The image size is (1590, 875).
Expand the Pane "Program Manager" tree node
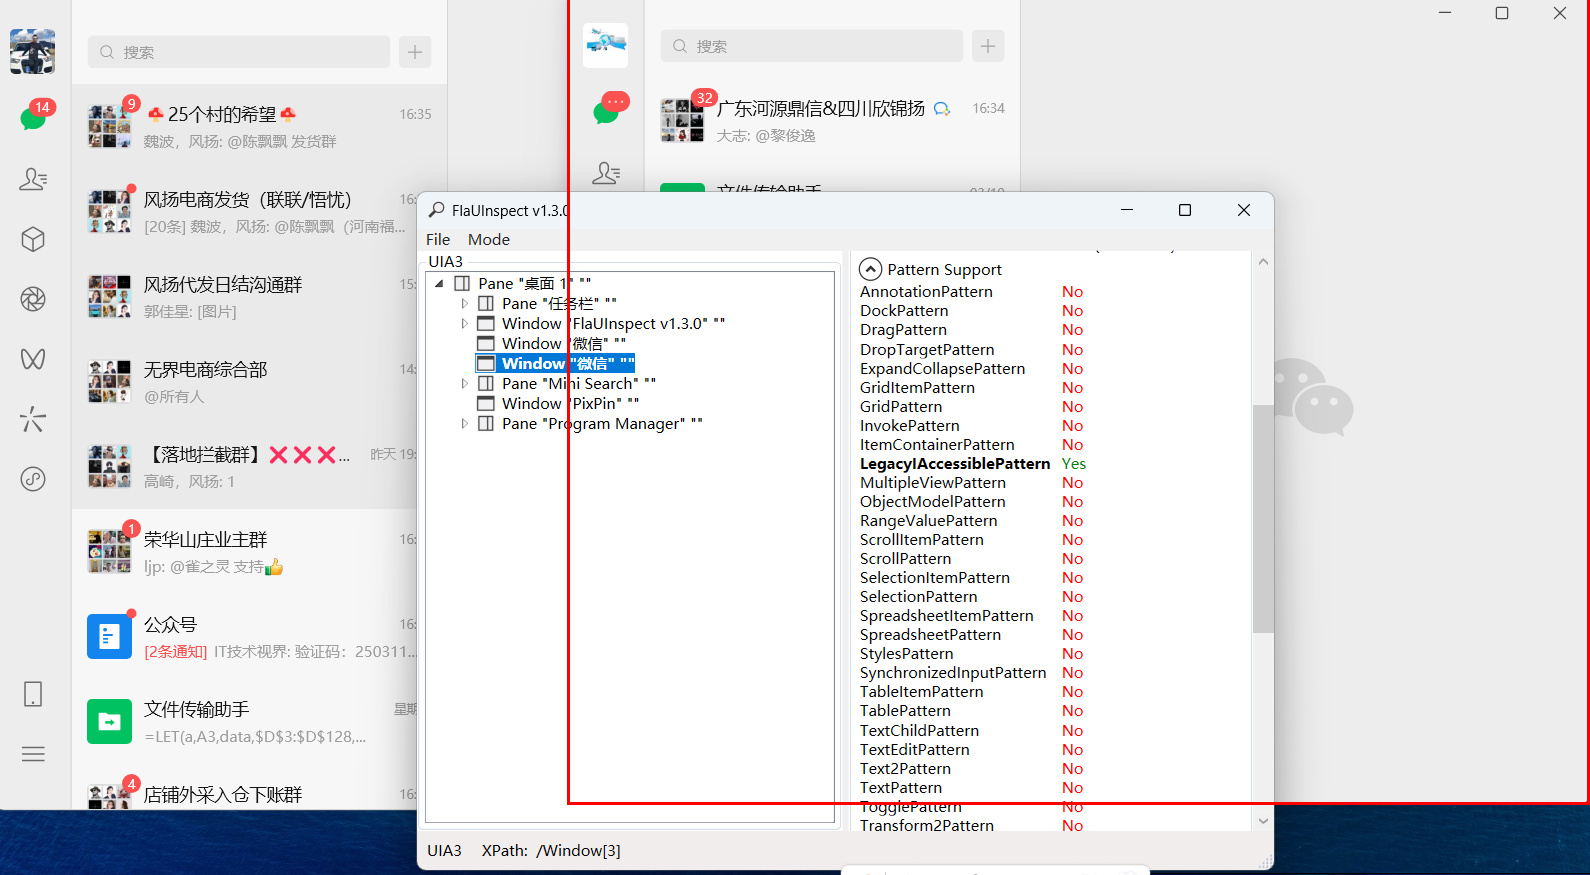[464, 424]
